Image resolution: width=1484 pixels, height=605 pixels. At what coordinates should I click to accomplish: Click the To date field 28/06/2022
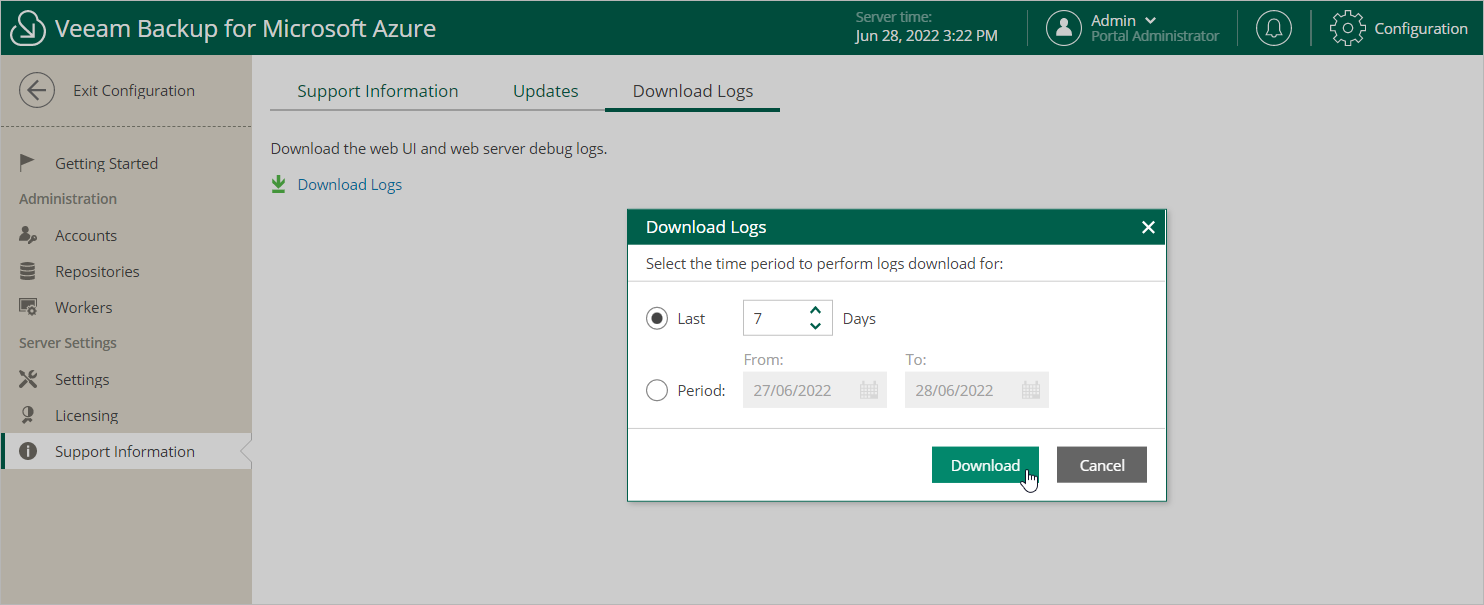coord(977,390)
